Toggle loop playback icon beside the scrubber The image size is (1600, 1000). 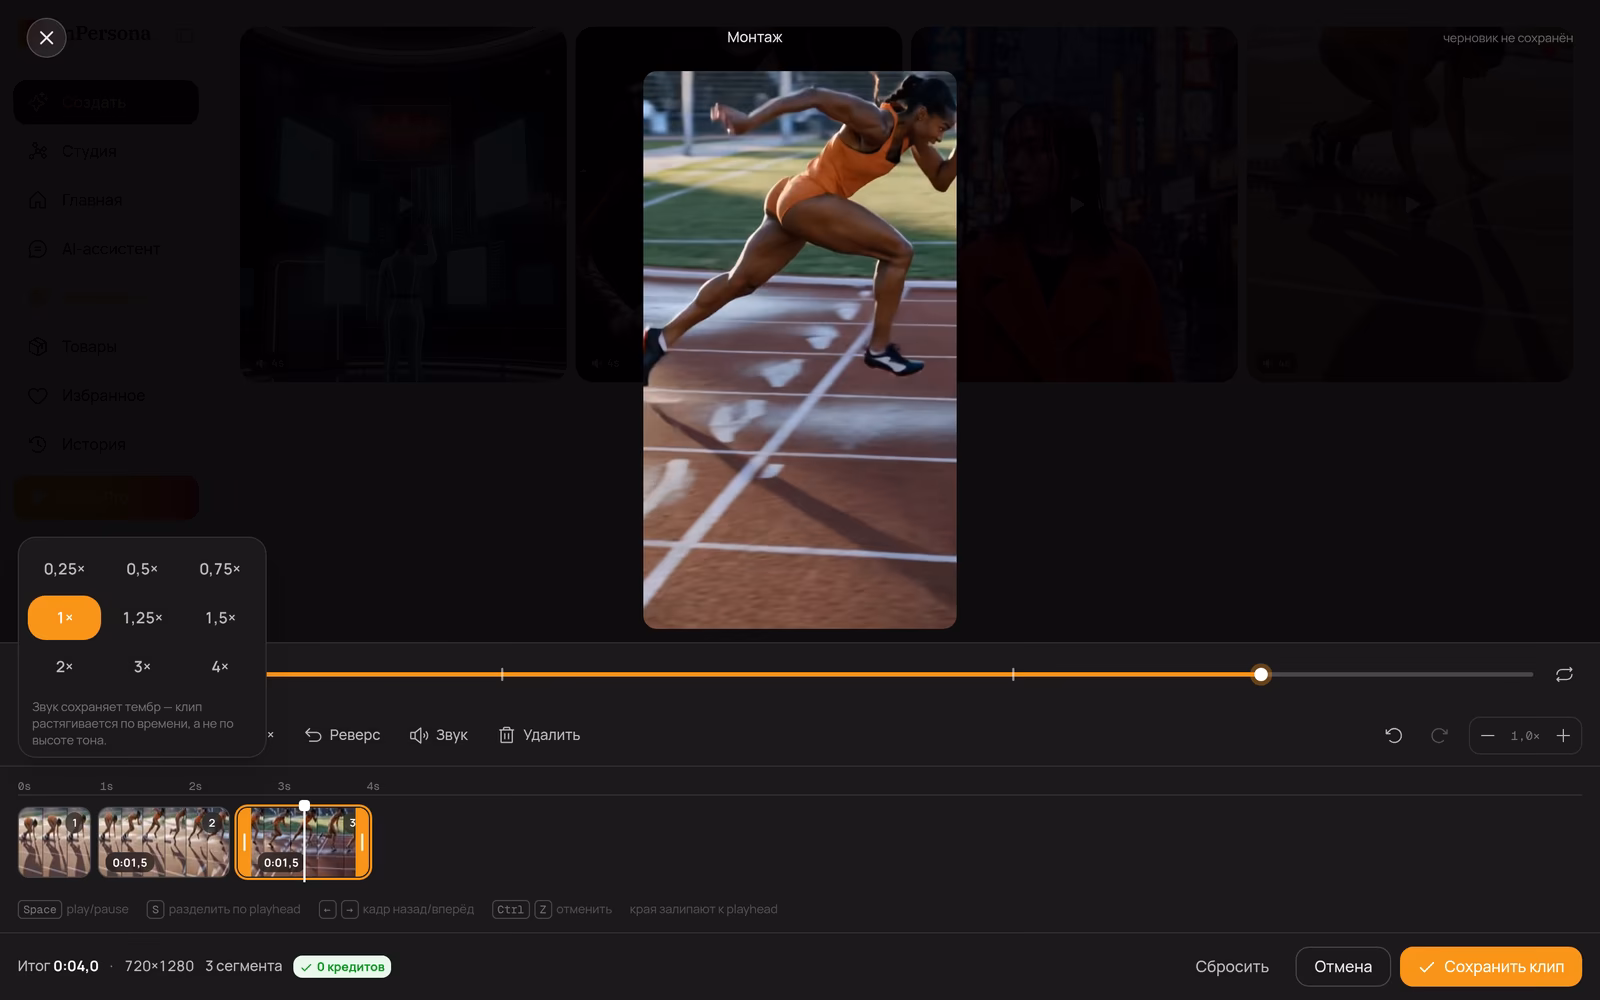click(1564, 675)
